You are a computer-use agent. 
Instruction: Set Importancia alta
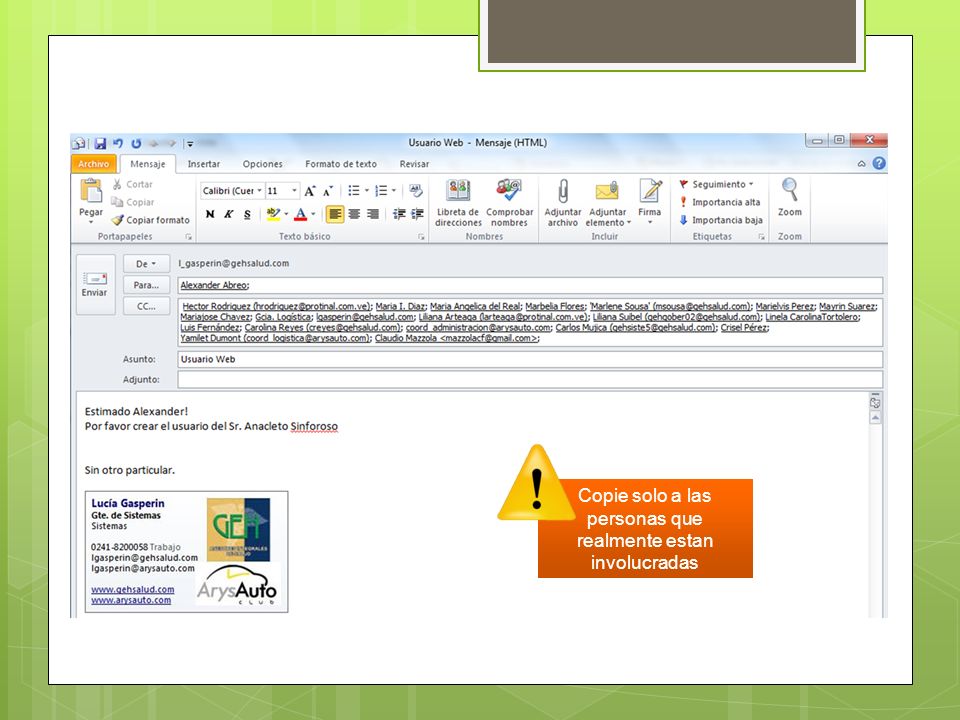tap(720, 202)
